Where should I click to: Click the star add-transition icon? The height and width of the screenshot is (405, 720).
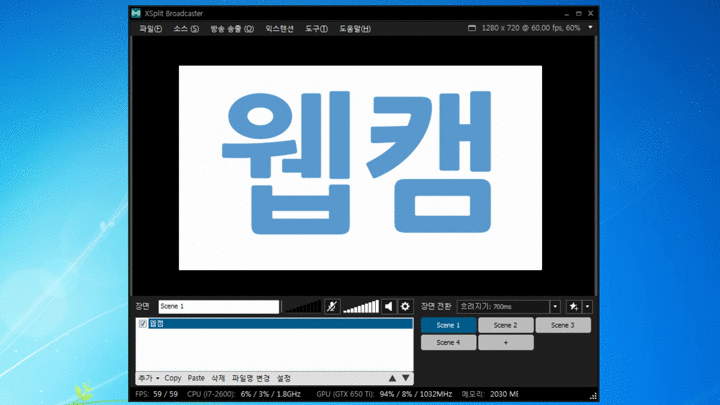click(x=574, y=306)
